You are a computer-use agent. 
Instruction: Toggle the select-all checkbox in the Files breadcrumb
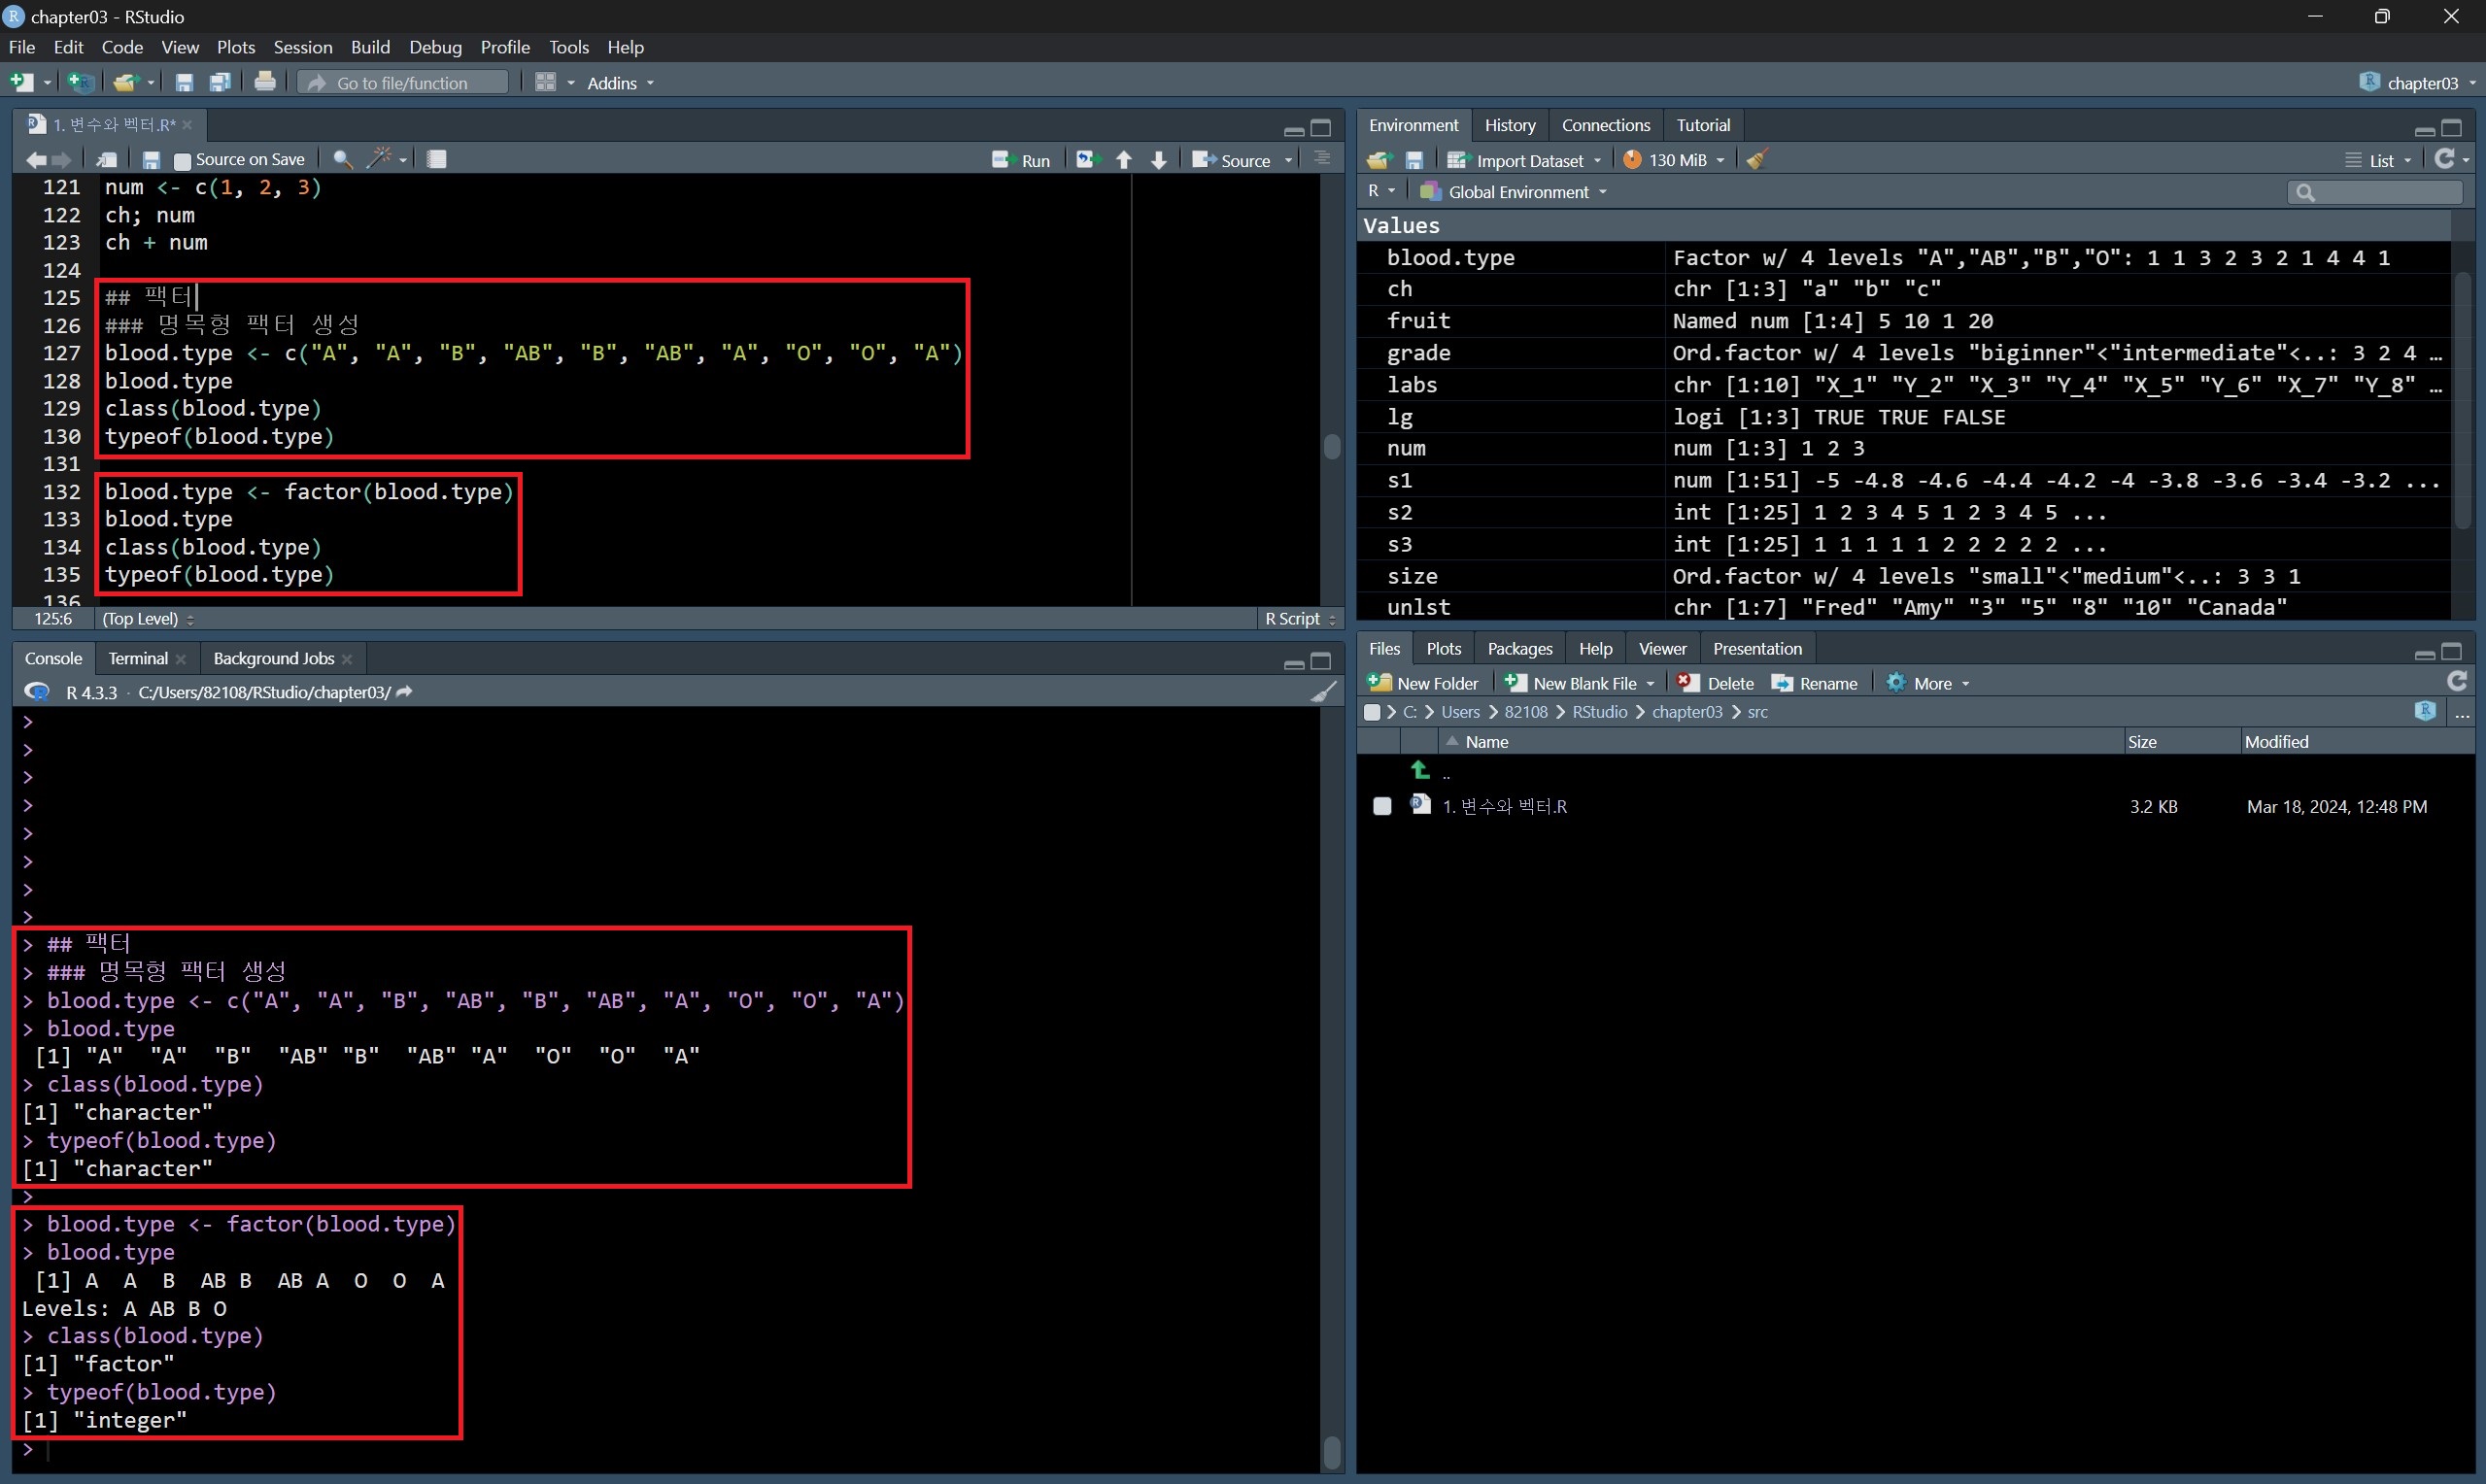pyautogui.click(x=1372, y=712)
